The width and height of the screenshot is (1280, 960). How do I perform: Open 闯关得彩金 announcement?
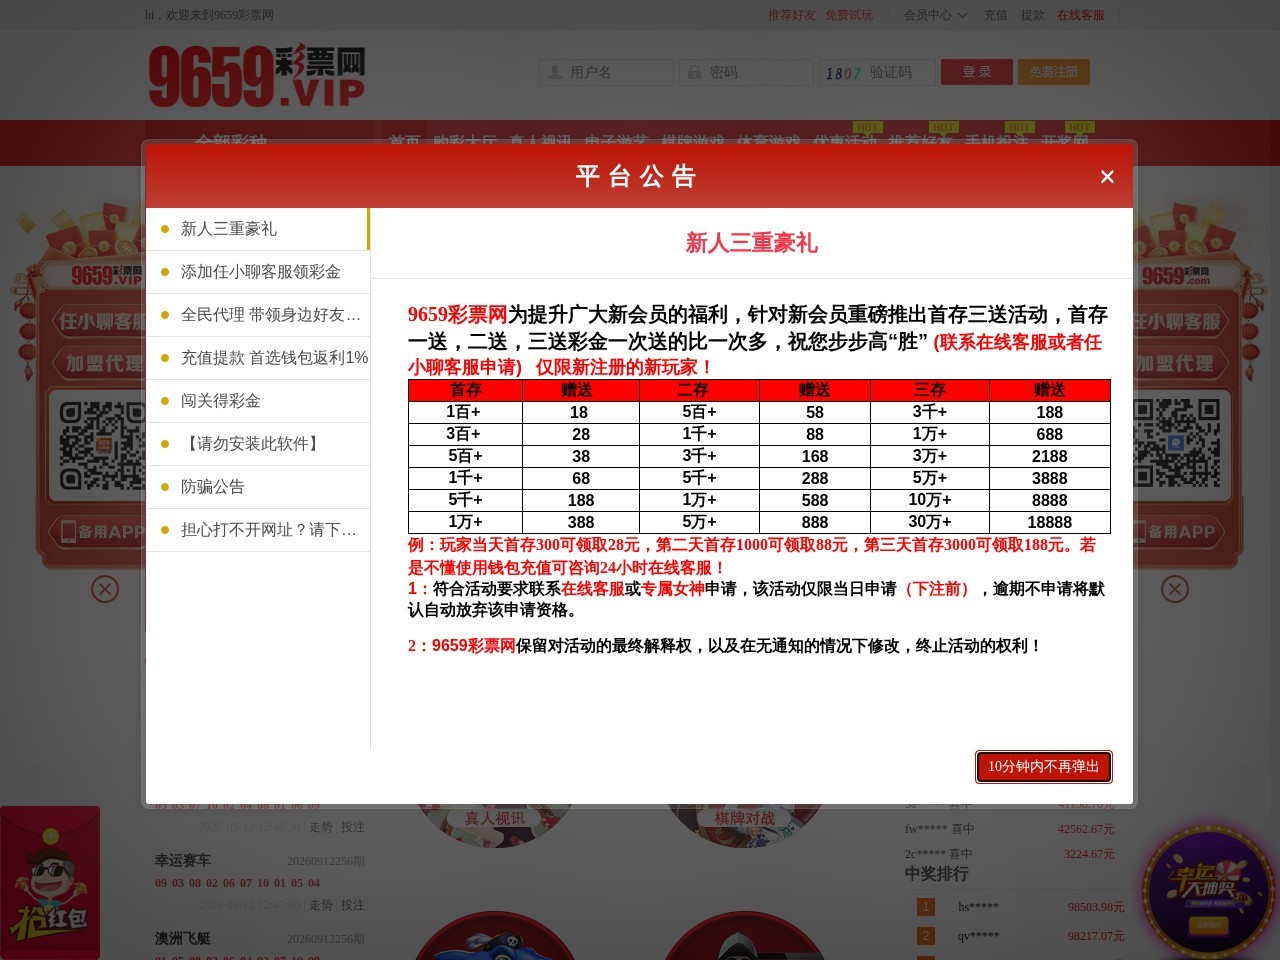(258, 401)
